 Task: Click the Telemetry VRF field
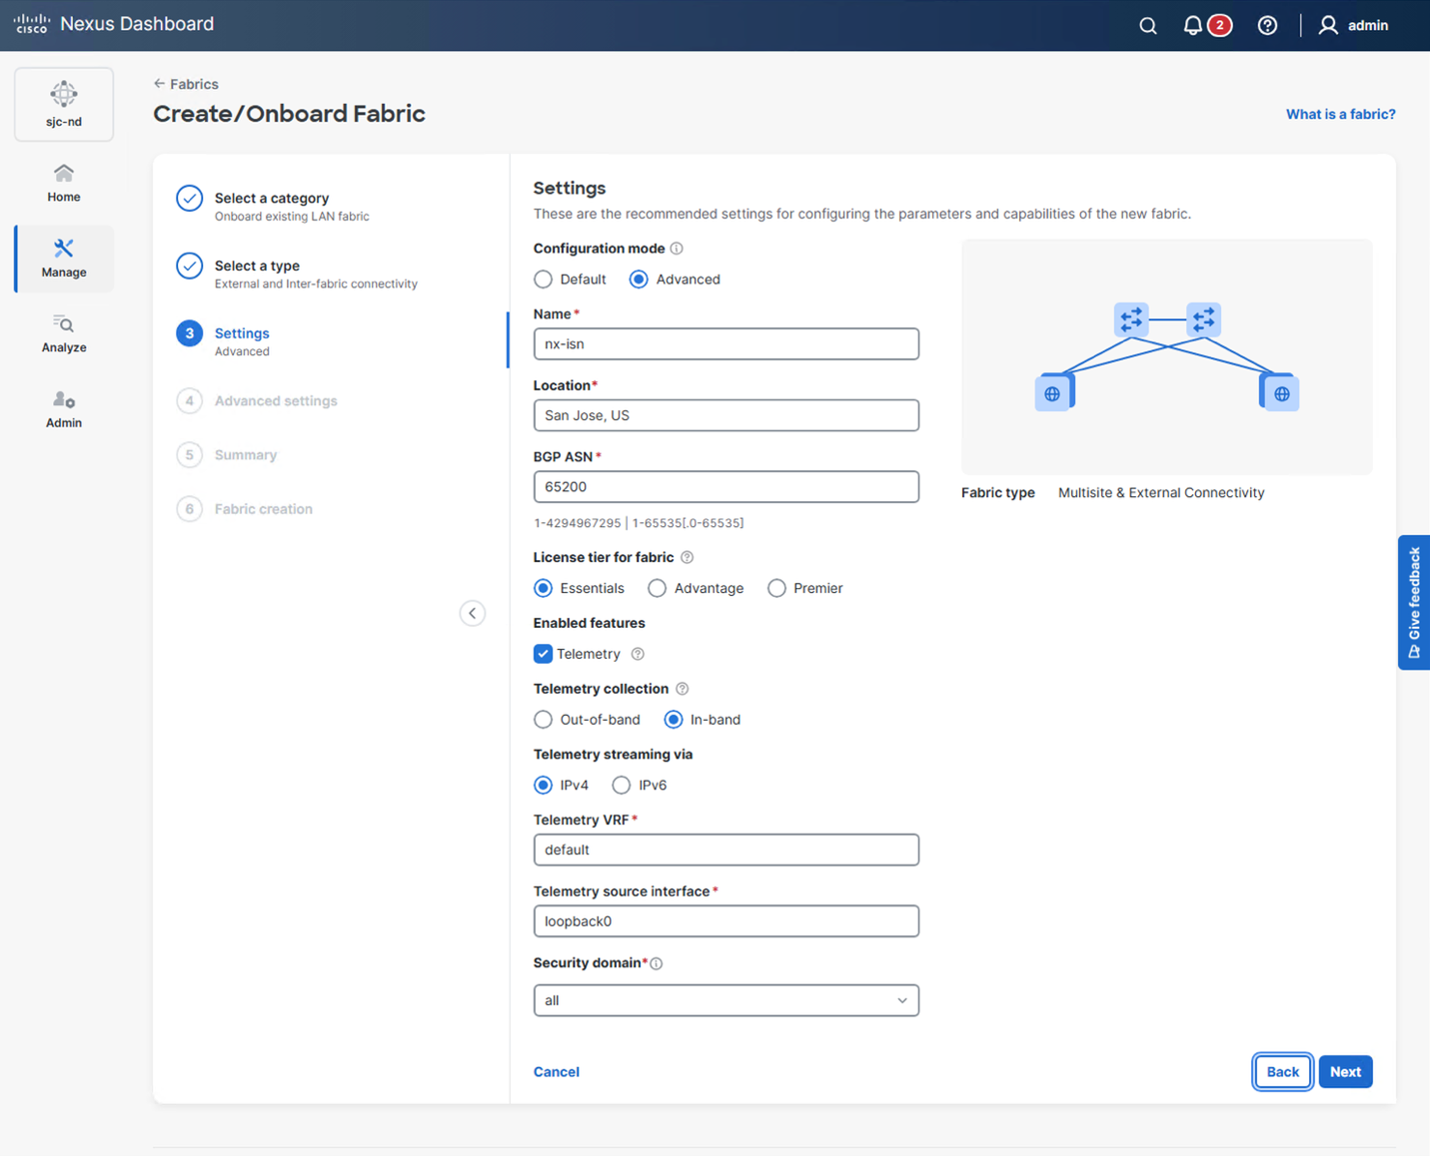click(x=726, y=850)
